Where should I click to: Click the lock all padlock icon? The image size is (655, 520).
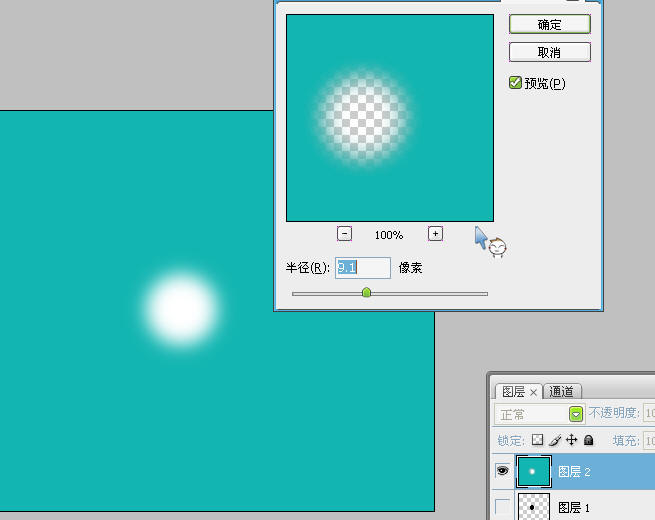pyautogui.click(x=588, y=440)
